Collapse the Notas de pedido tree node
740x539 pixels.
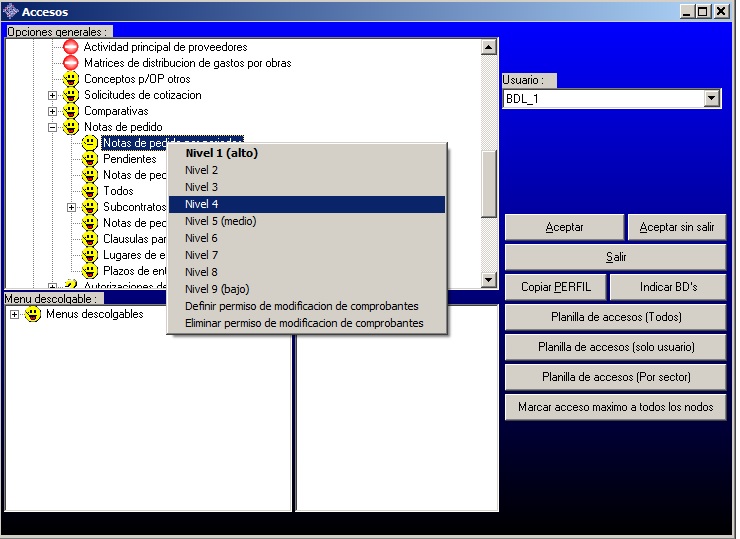click(53, 127)
